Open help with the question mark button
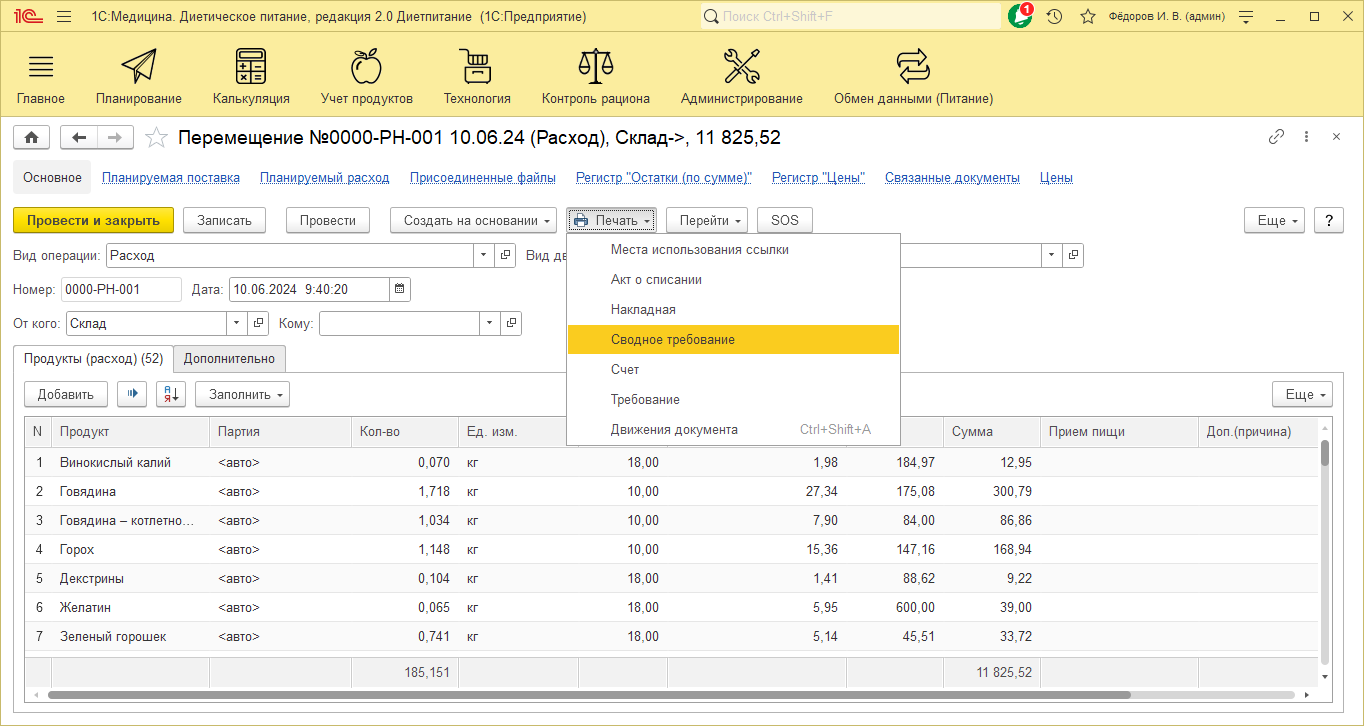The image size is (1364, 726). click(x=1329, y=220)
